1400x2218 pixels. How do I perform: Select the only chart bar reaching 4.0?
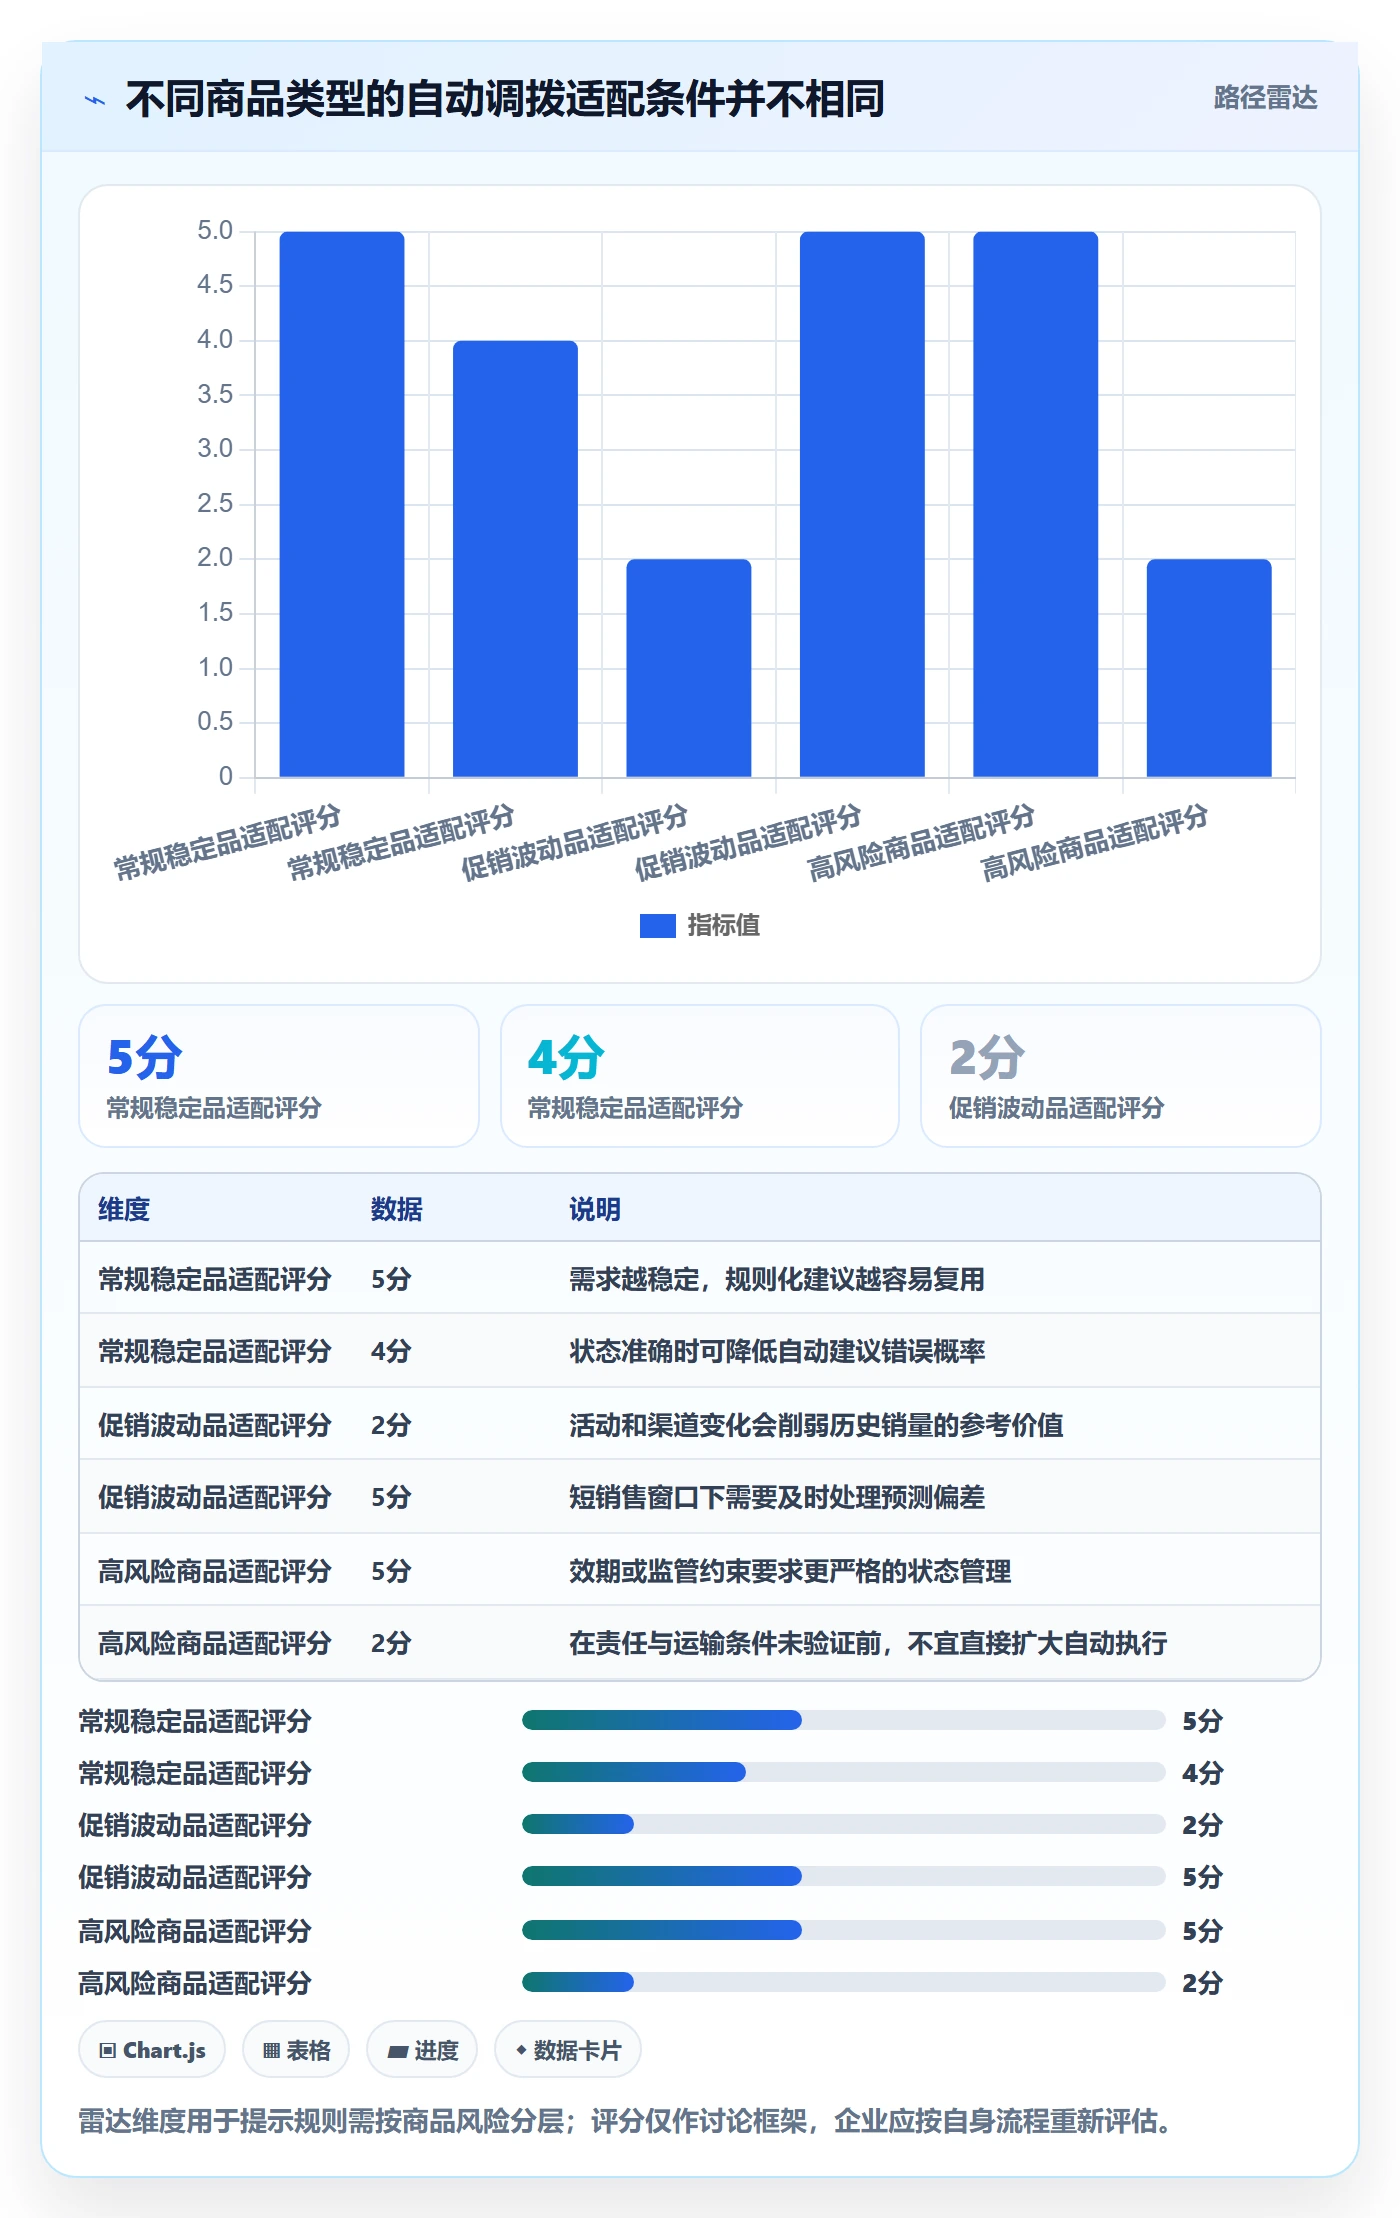click(515, 558)
